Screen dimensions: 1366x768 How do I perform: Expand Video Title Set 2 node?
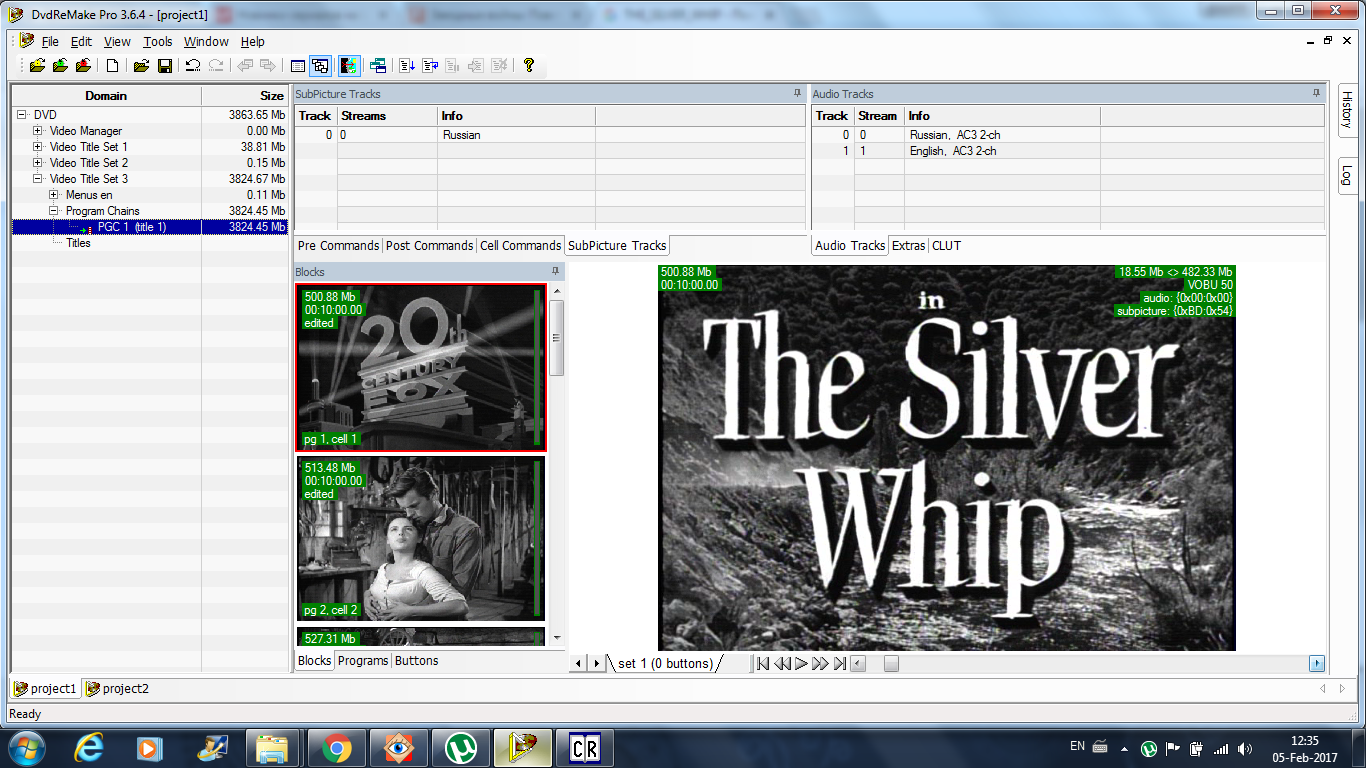pos(38,163)
